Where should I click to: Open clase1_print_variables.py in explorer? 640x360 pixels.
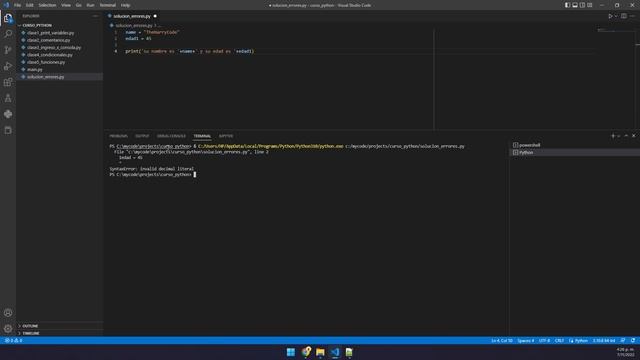51,33
